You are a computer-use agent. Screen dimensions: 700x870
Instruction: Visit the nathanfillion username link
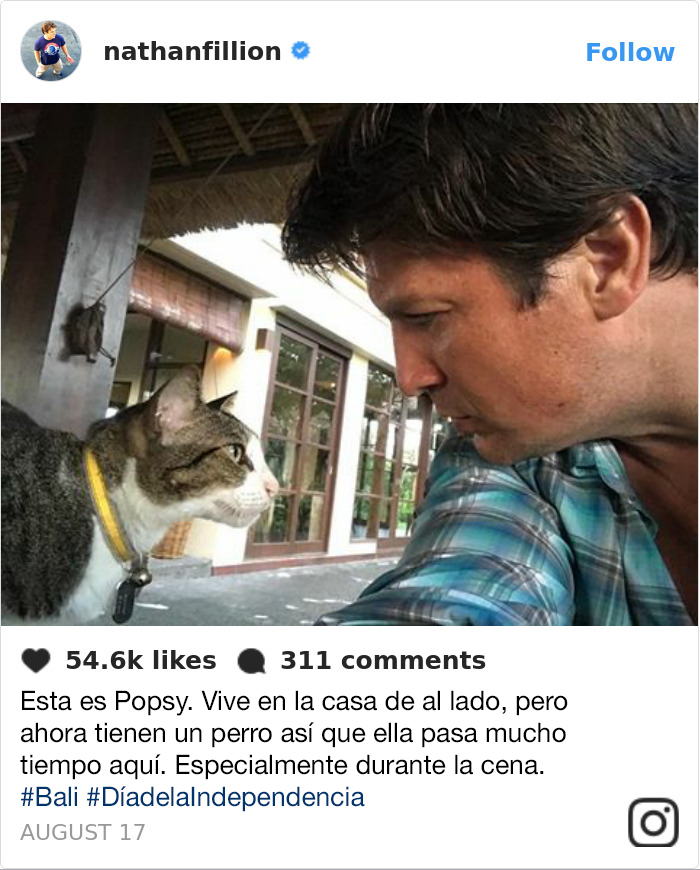click(192, 52)
